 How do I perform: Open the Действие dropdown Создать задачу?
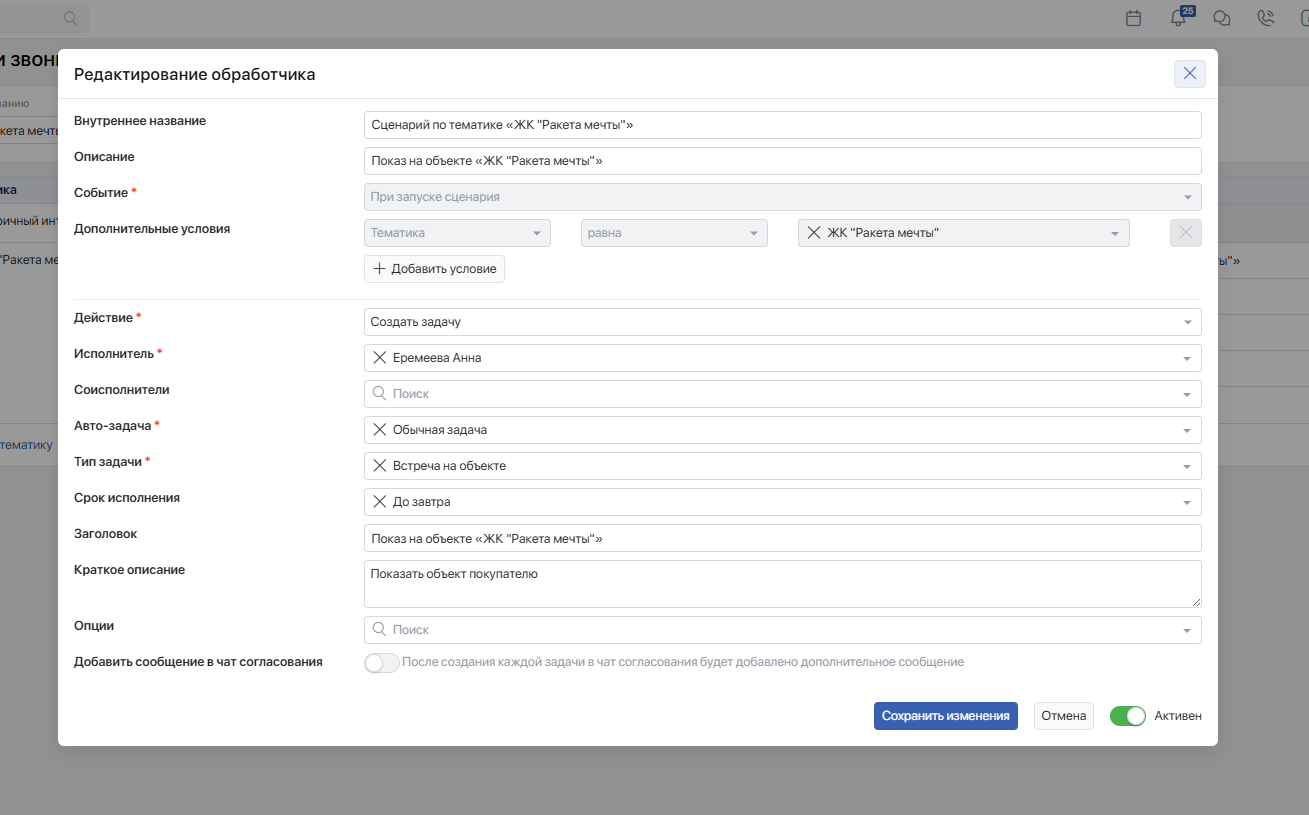[x=783, y=322]
